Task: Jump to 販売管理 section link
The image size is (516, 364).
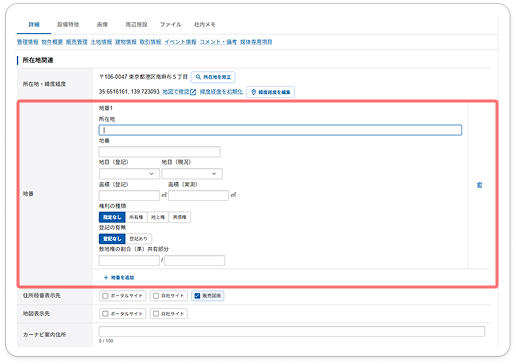Action: pos(77,42)
